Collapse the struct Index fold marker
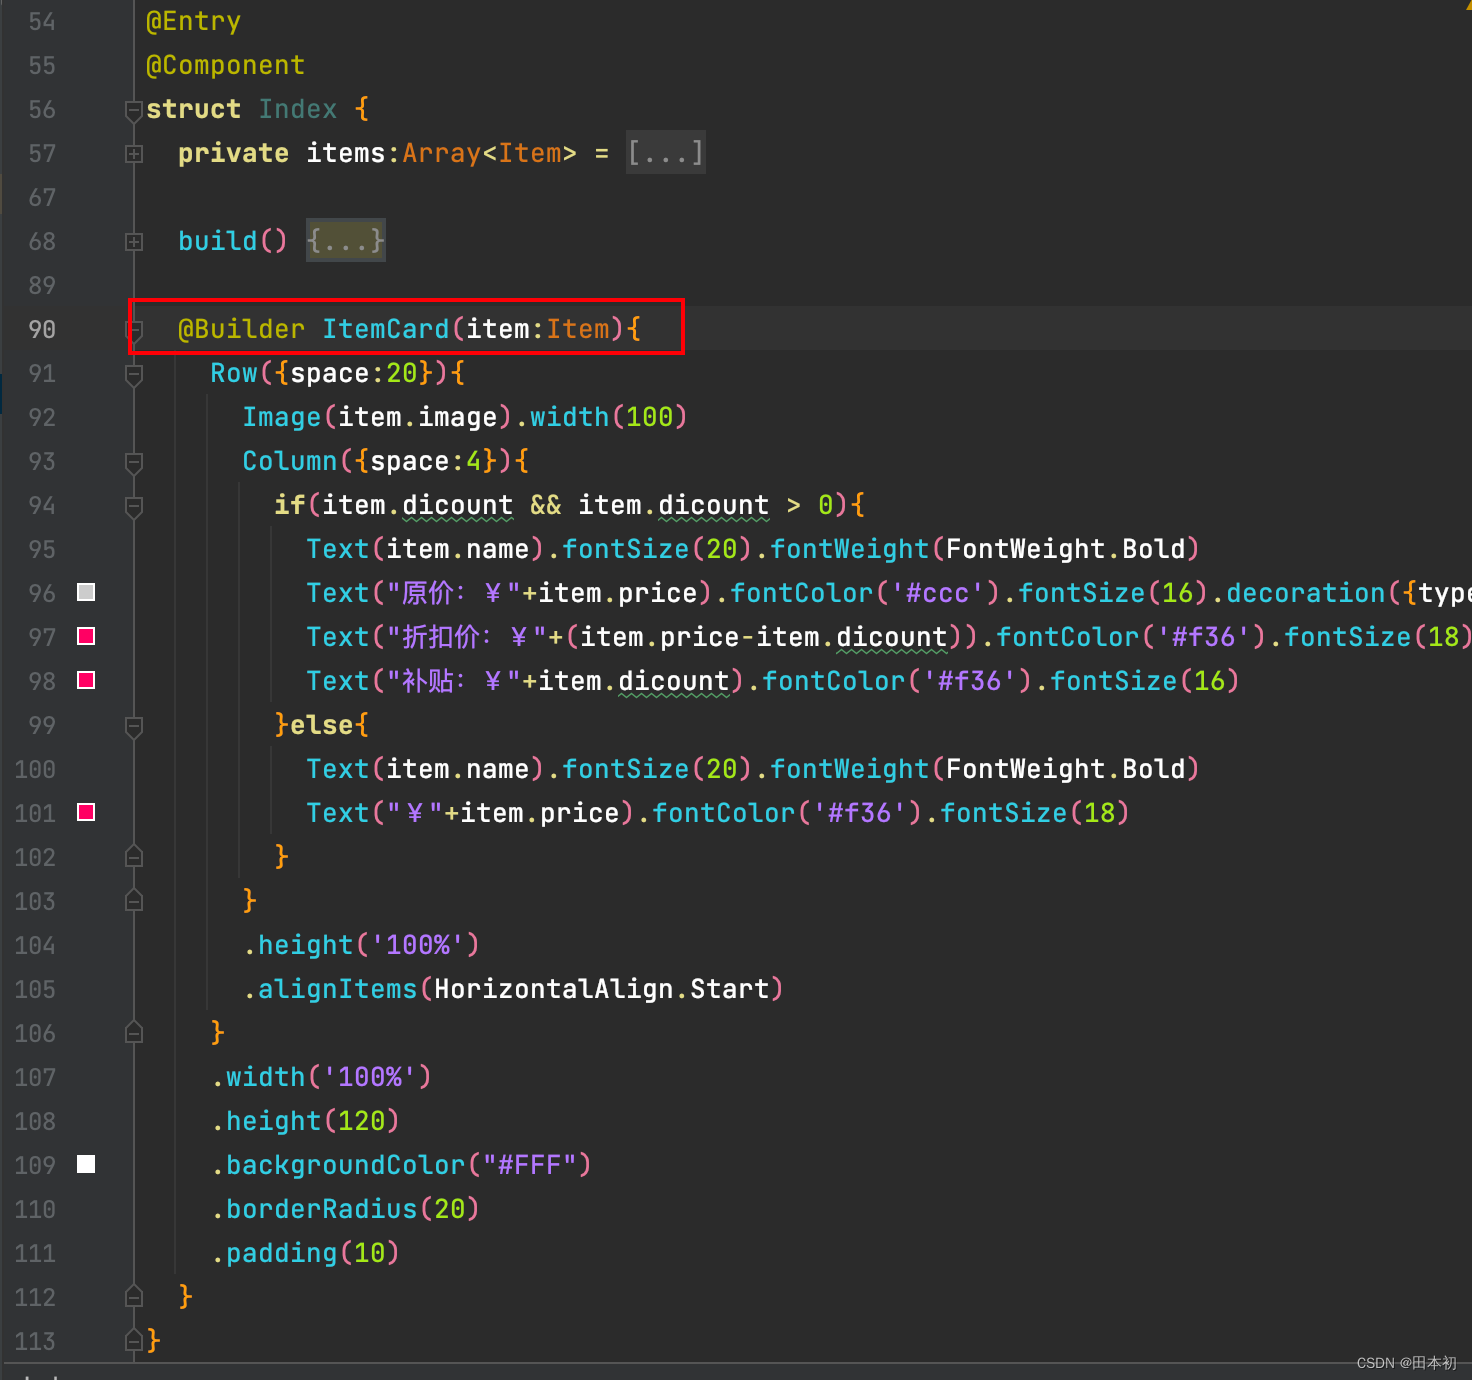Image resolution: width=1472 pixels, height=1380 pixels. click(x=134, y=110)
